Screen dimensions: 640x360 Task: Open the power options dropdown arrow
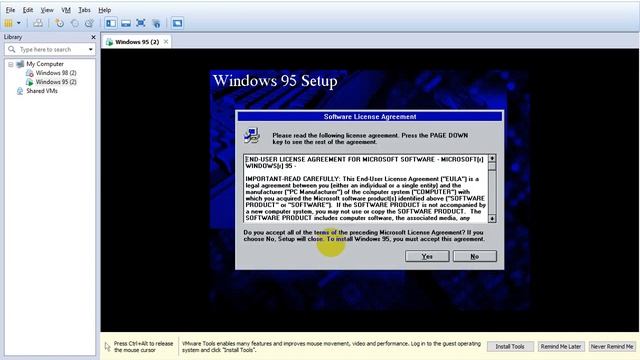(x=18, y=23)
